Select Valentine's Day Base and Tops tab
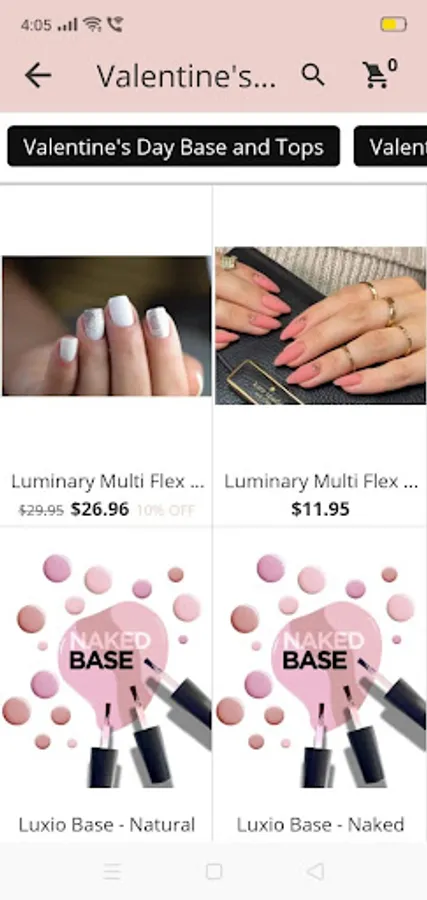The image size is (427, 900). tap(173, 147)
